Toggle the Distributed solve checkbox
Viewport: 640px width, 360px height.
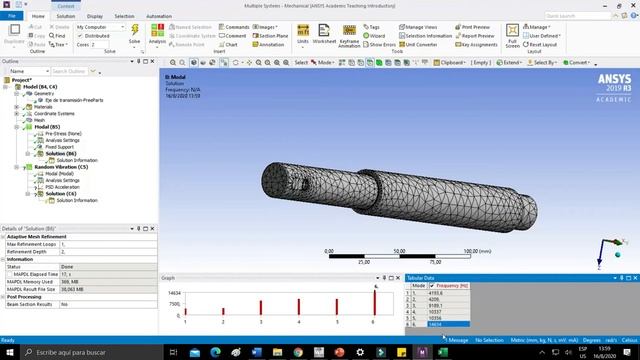80,36
